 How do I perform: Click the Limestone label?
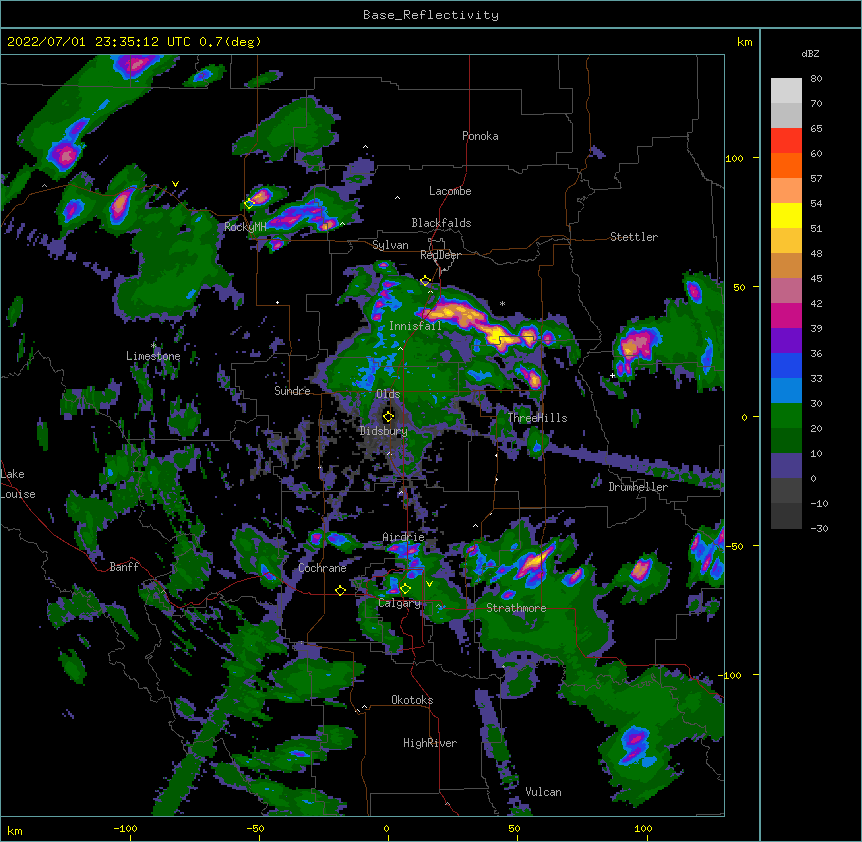153,356
